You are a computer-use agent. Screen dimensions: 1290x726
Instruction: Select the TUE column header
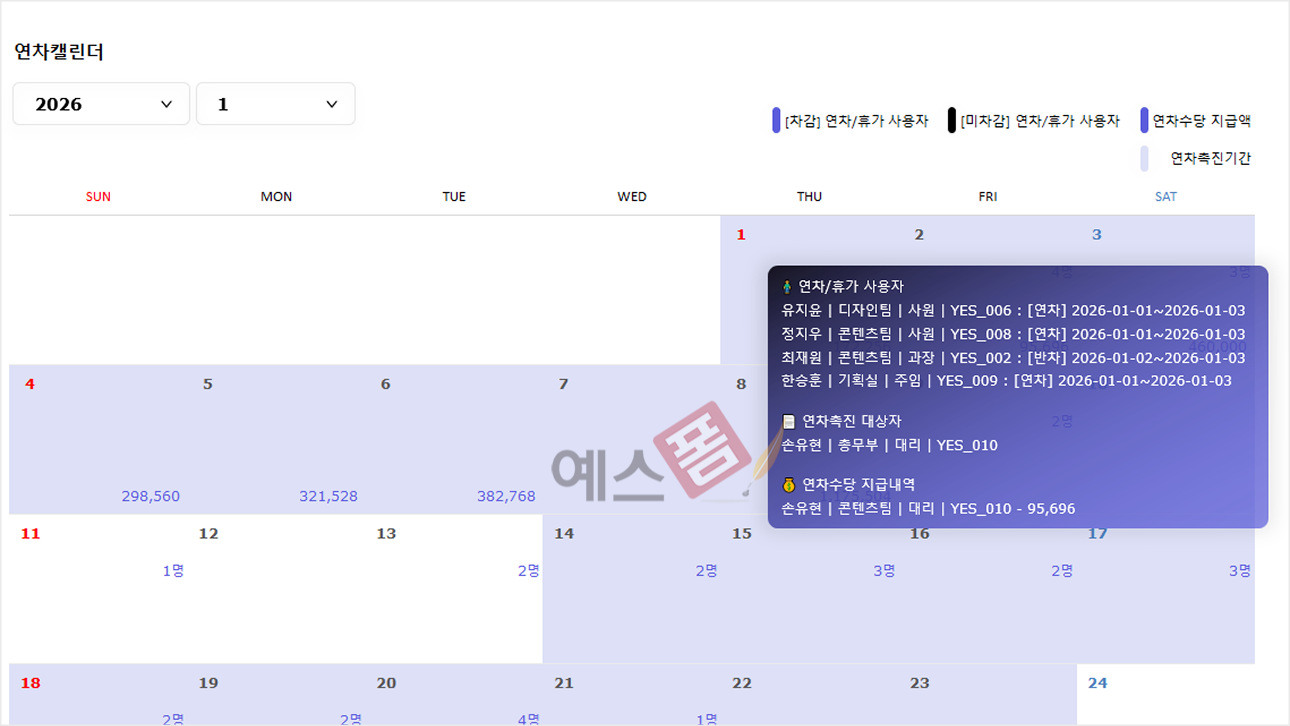pos(454,197)
